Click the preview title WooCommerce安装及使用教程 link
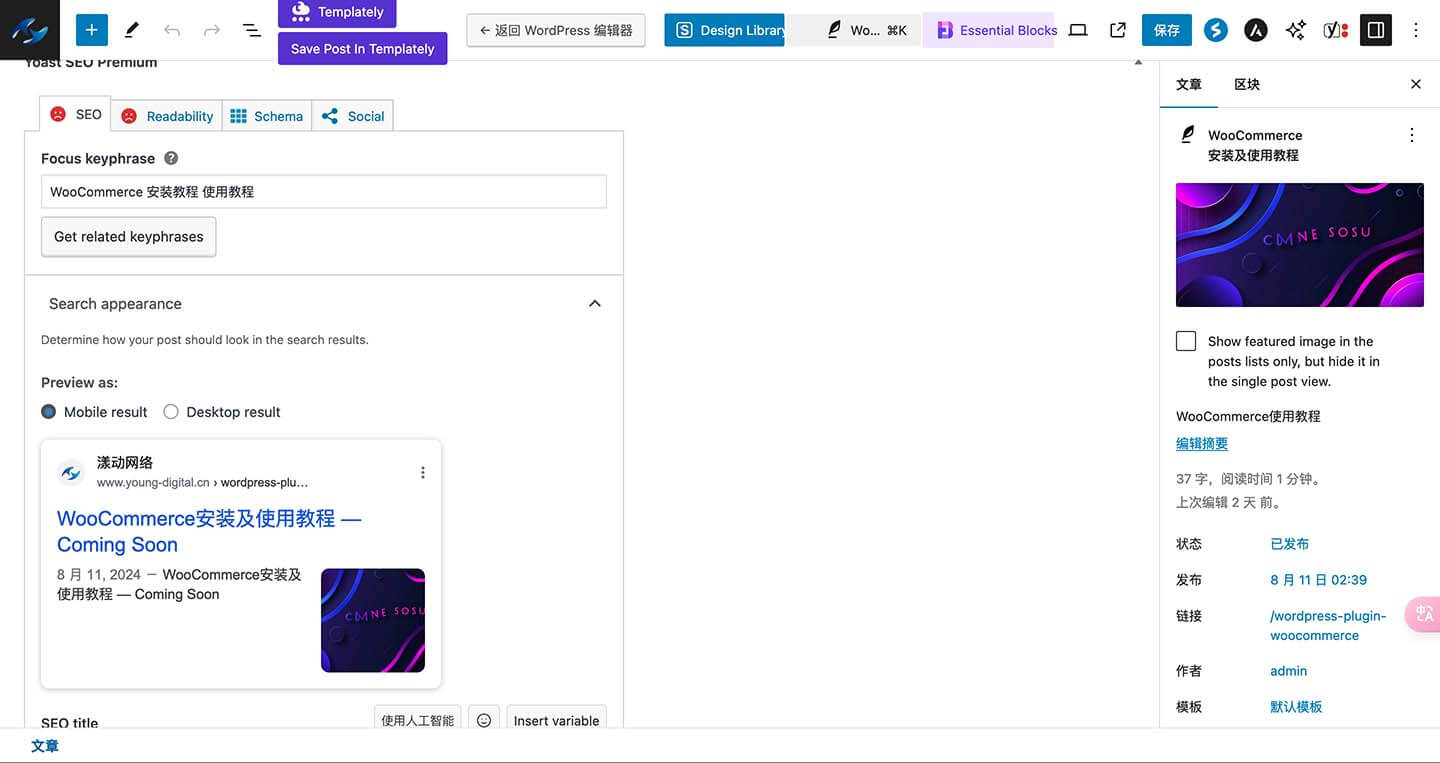 pyautogui.click(x=209, y=531)
